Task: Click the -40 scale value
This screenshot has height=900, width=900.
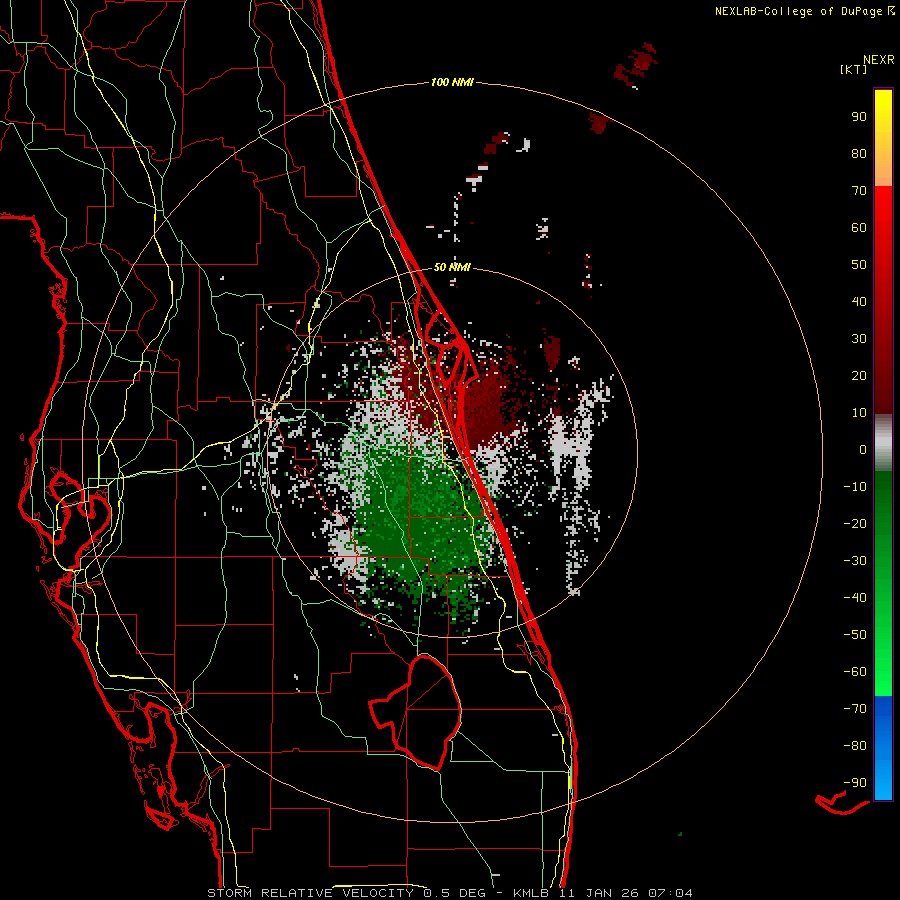Action: (855, 598)
